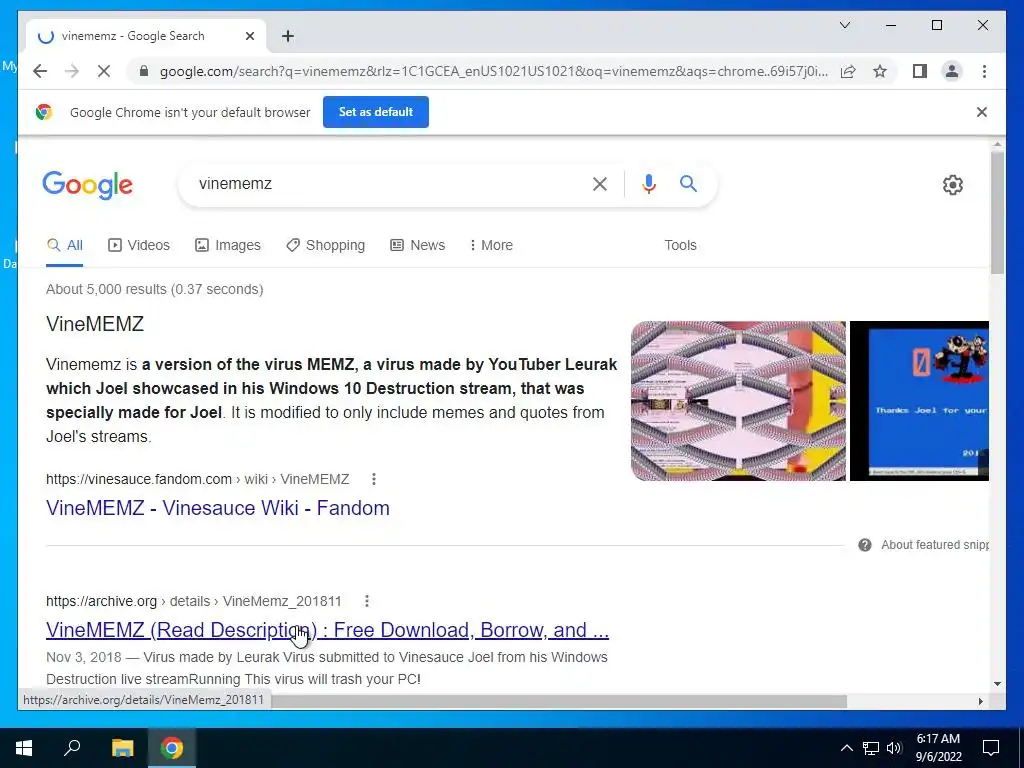Open VineMEMZ - Vinesauce Wiki - Fandom link
1024x768 pixels.
(x=217, y=508)
